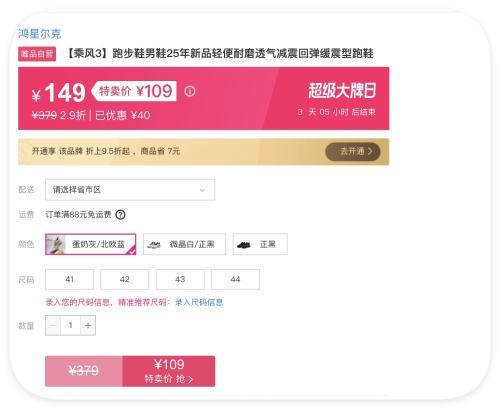
Task: Click the price info circle icon
Action: (x=190, y=91)
